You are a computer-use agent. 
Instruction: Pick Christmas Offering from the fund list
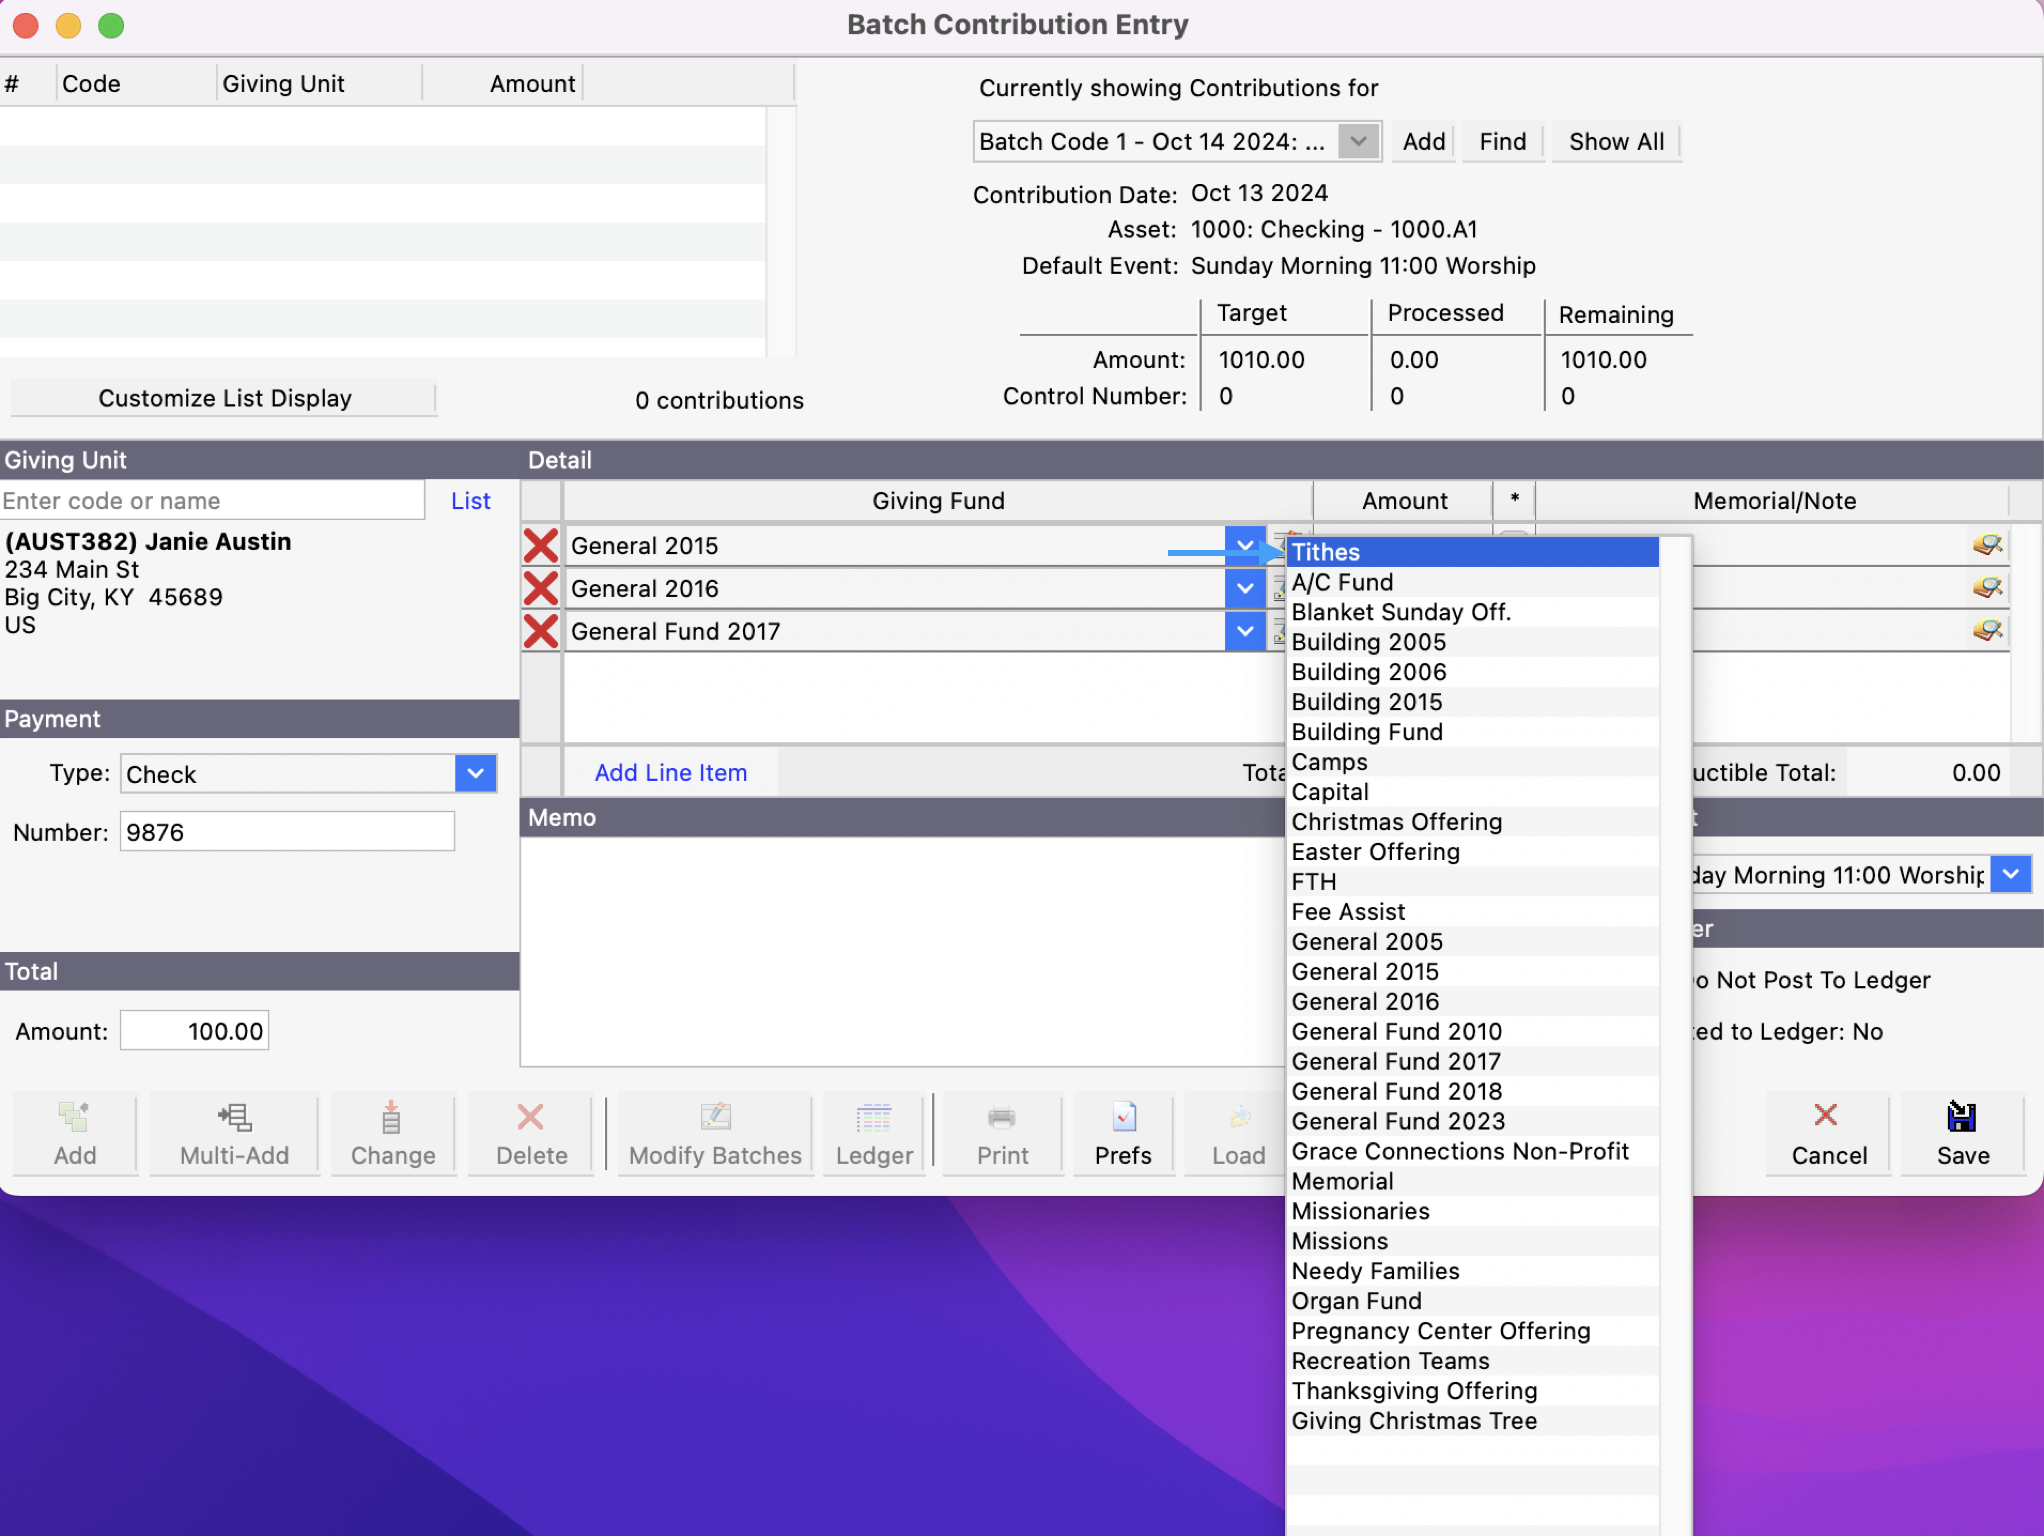pyautogui.click(x=1396, y=822)
